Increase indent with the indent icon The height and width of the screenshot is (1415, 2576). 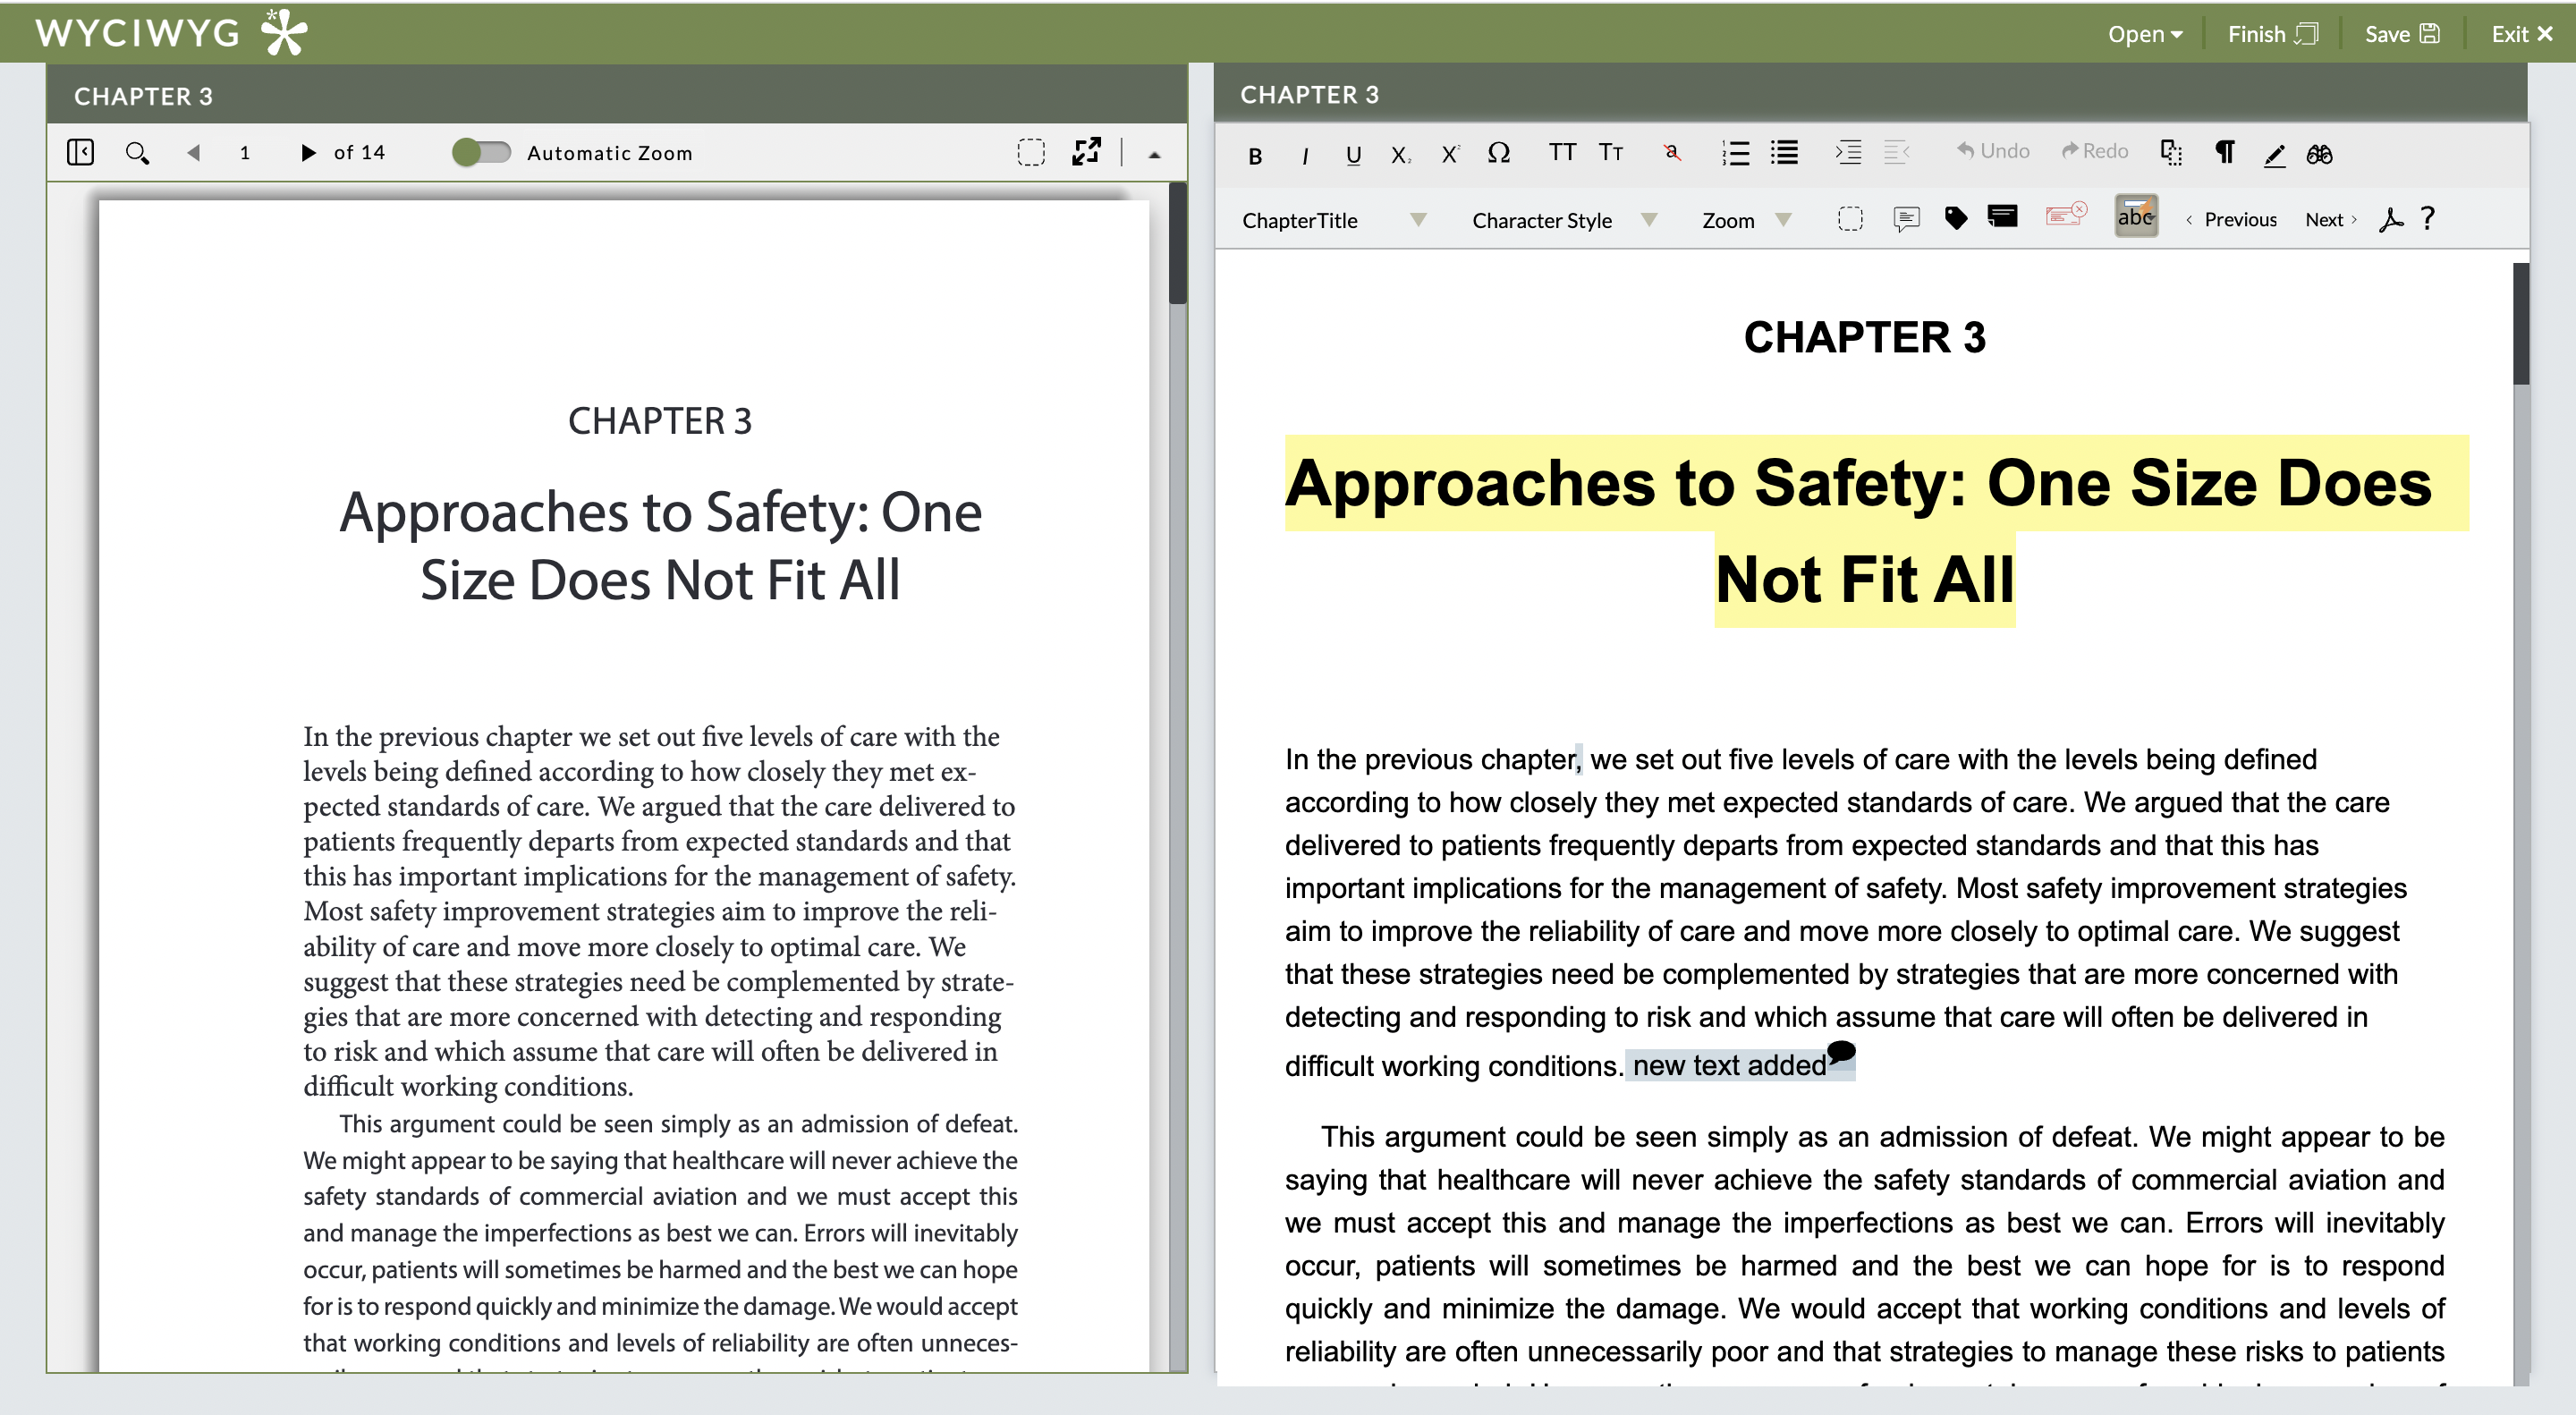[x=1848, y=153]
